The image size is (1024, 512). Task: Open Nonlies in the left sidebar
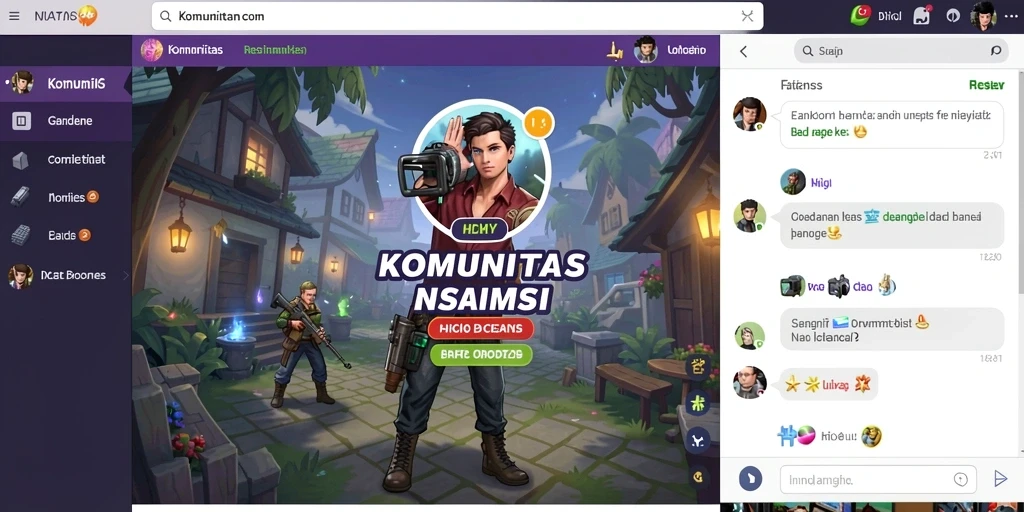click(x=66, y=197)
